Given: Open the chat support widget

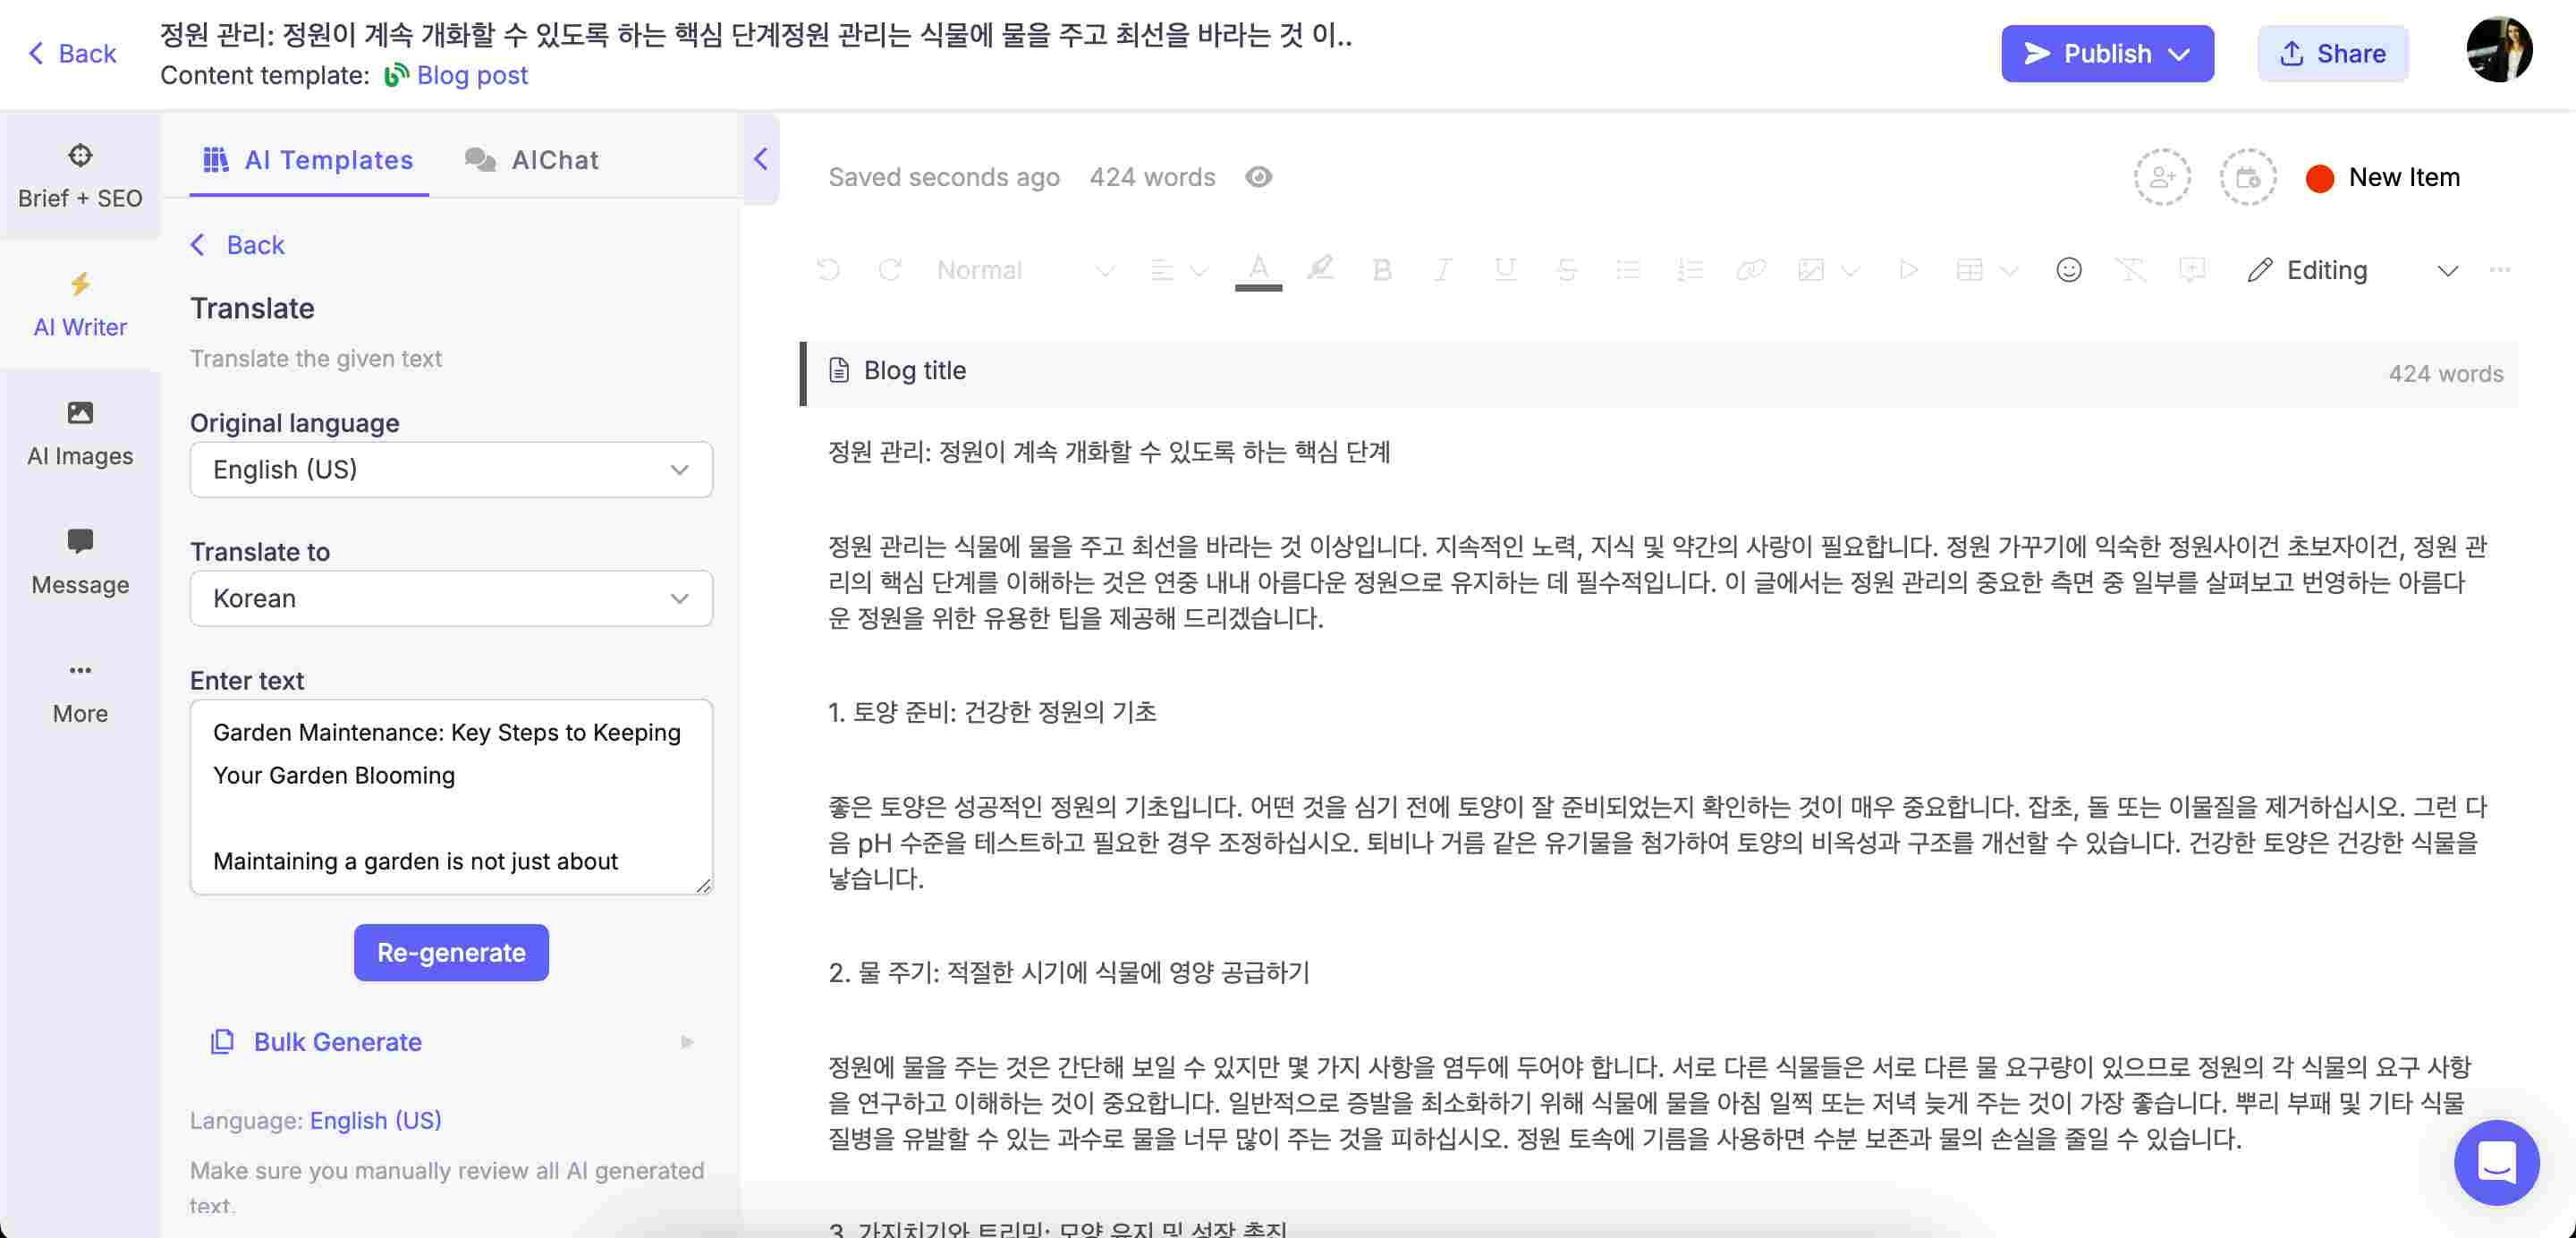Looking at the screenshot, I should pyautogui.click(x=2497, y=1163).
